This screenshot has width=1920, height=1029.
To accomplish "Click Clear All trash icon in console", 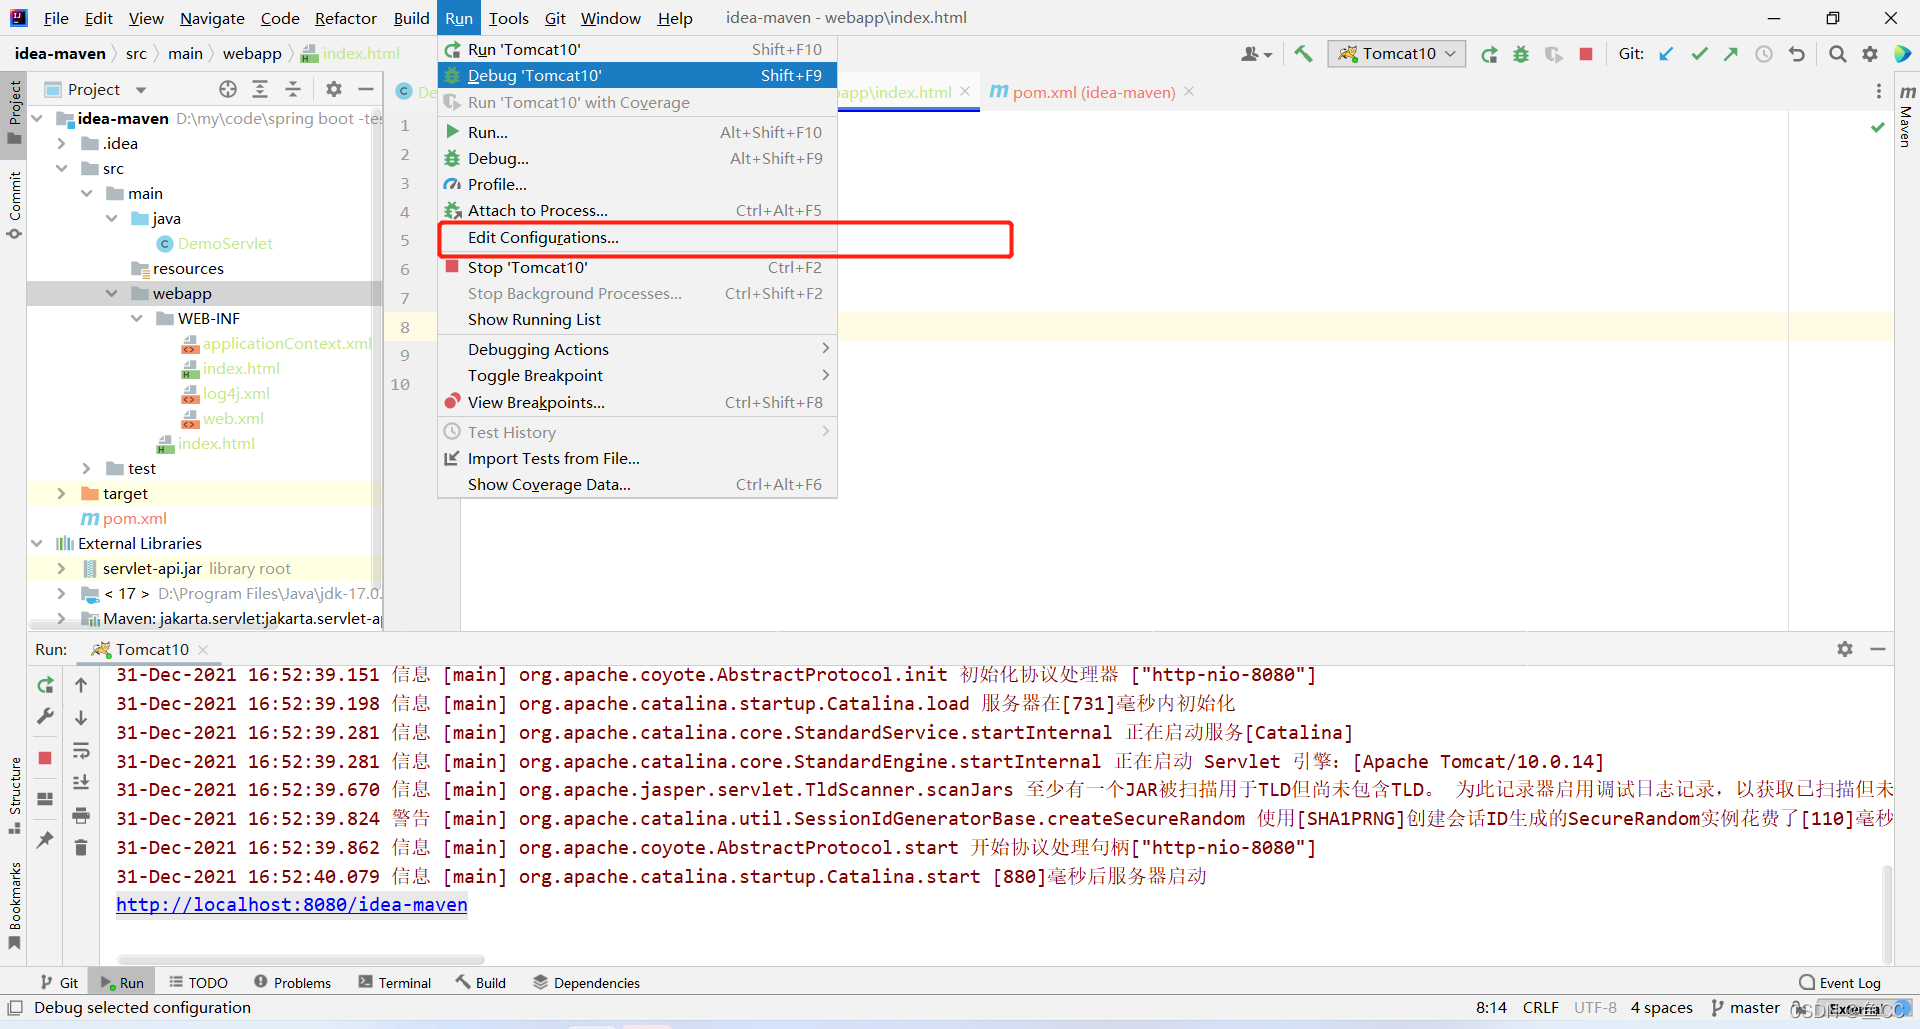I will [81, 847].
